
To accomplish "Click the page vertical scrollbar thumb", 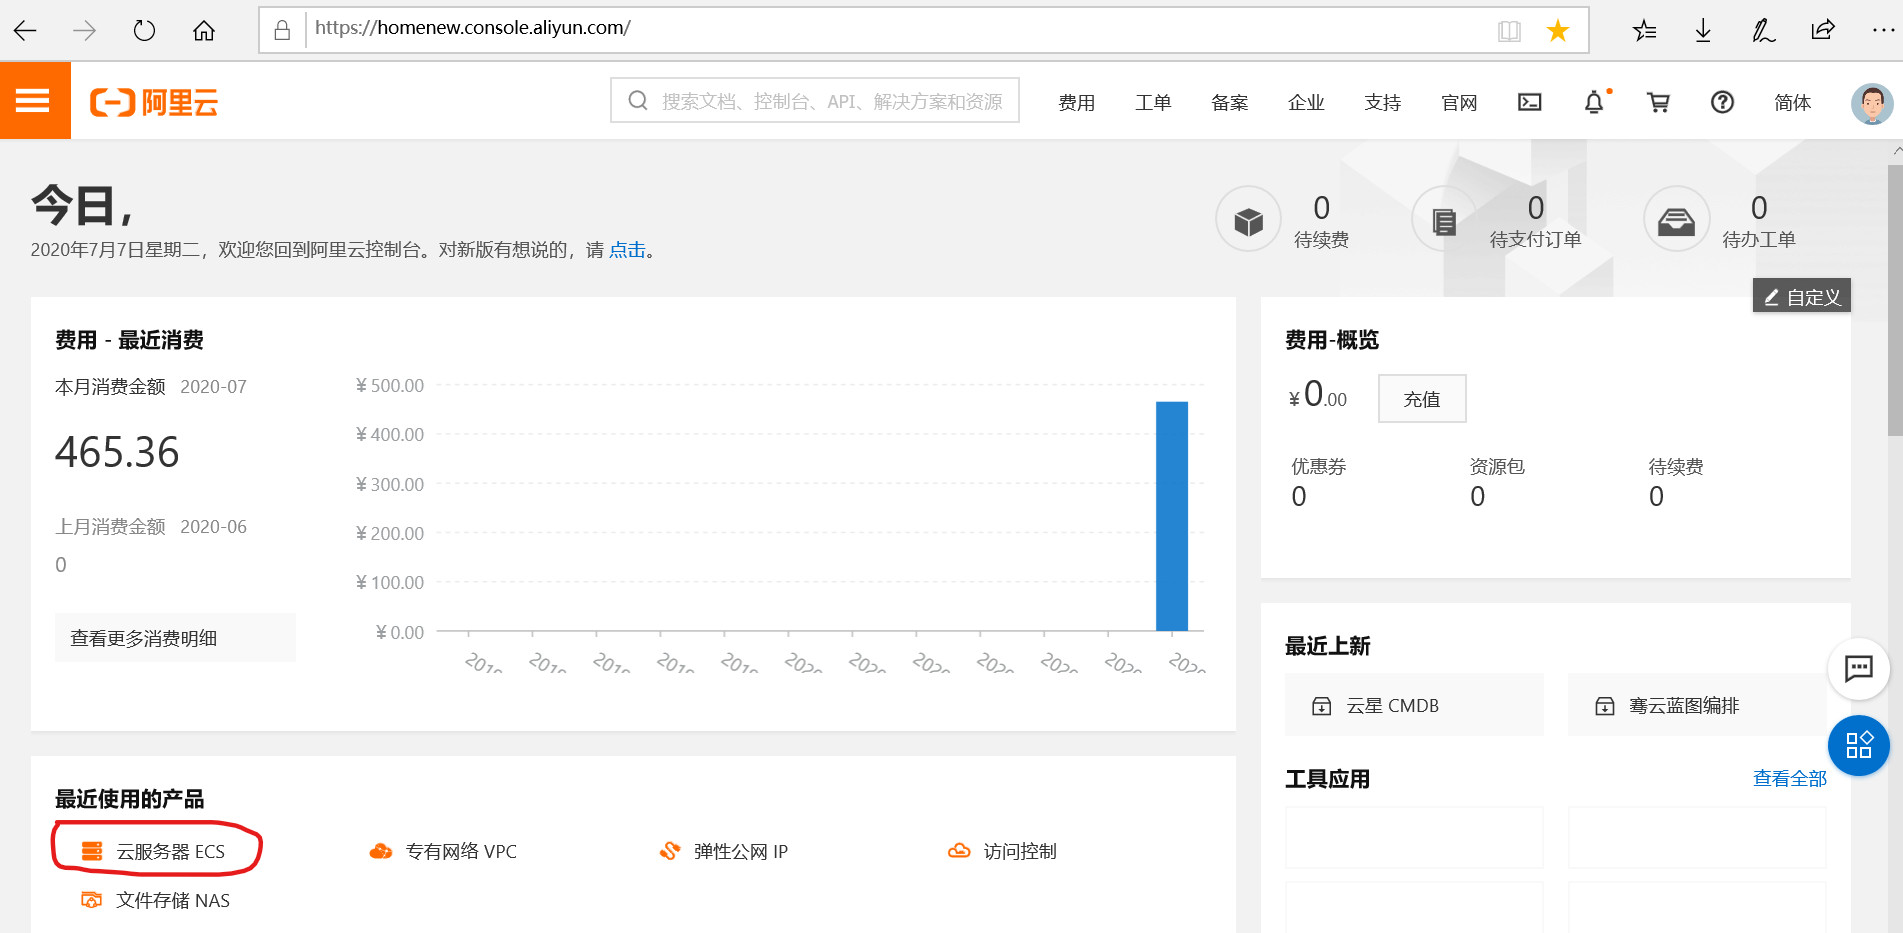I will tap(1895, 300).
